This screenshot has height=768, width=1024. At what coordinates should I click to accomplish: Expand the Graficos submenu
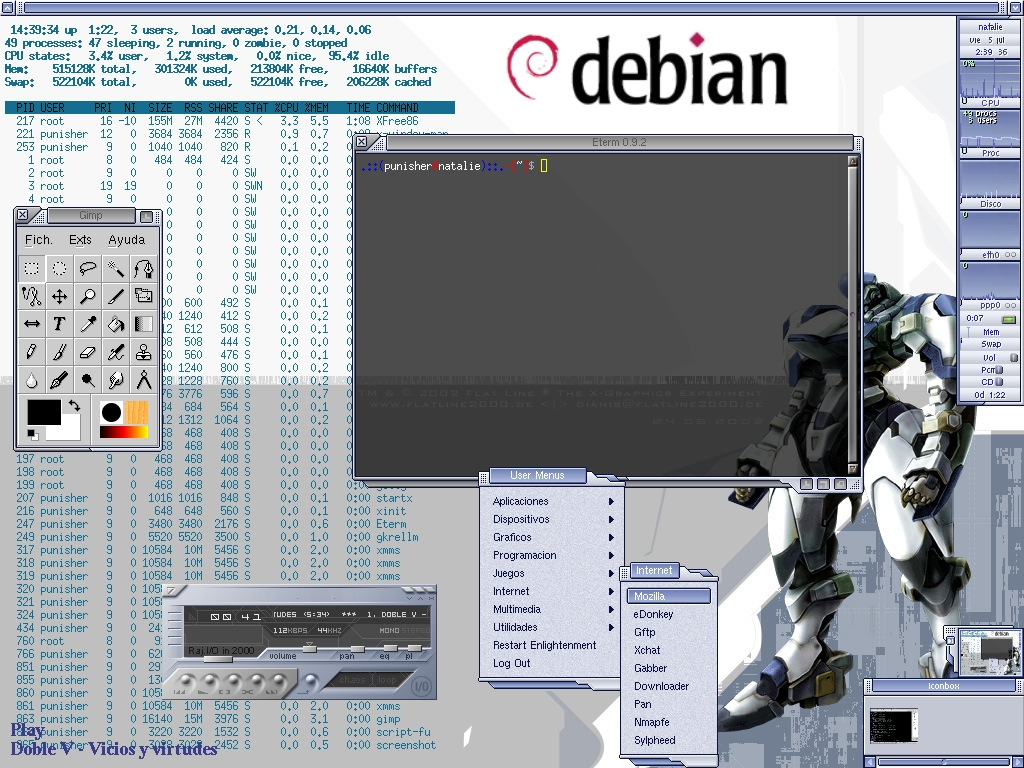(553, 537)
